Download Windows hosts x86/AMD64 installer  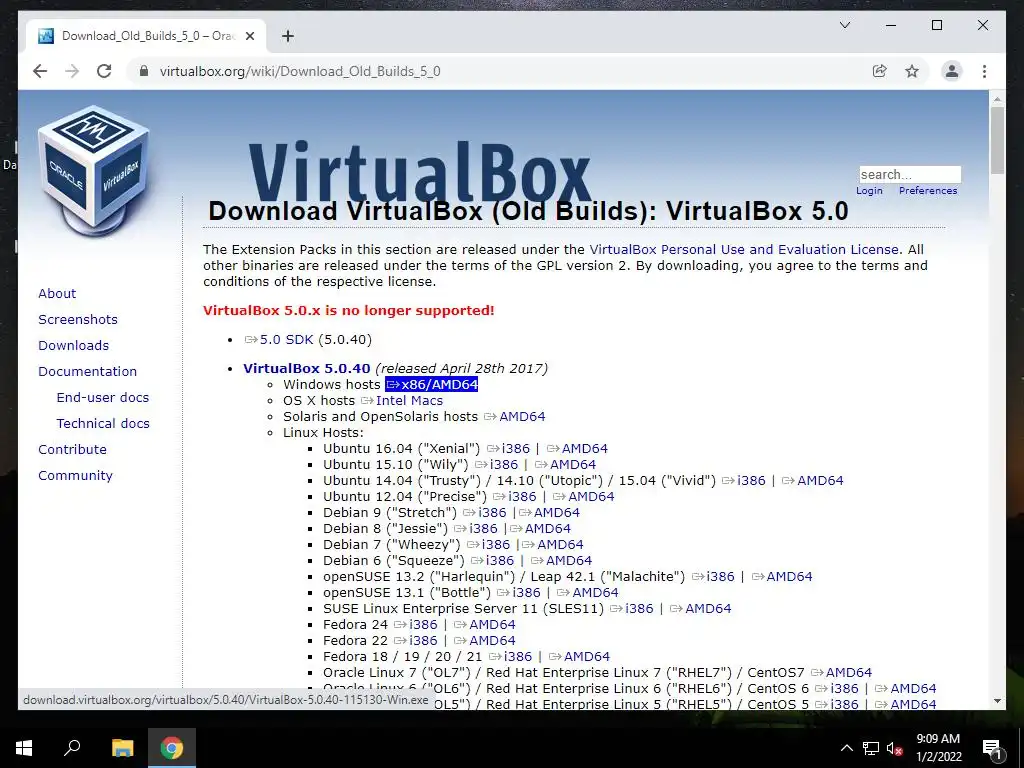pos(432,385)
